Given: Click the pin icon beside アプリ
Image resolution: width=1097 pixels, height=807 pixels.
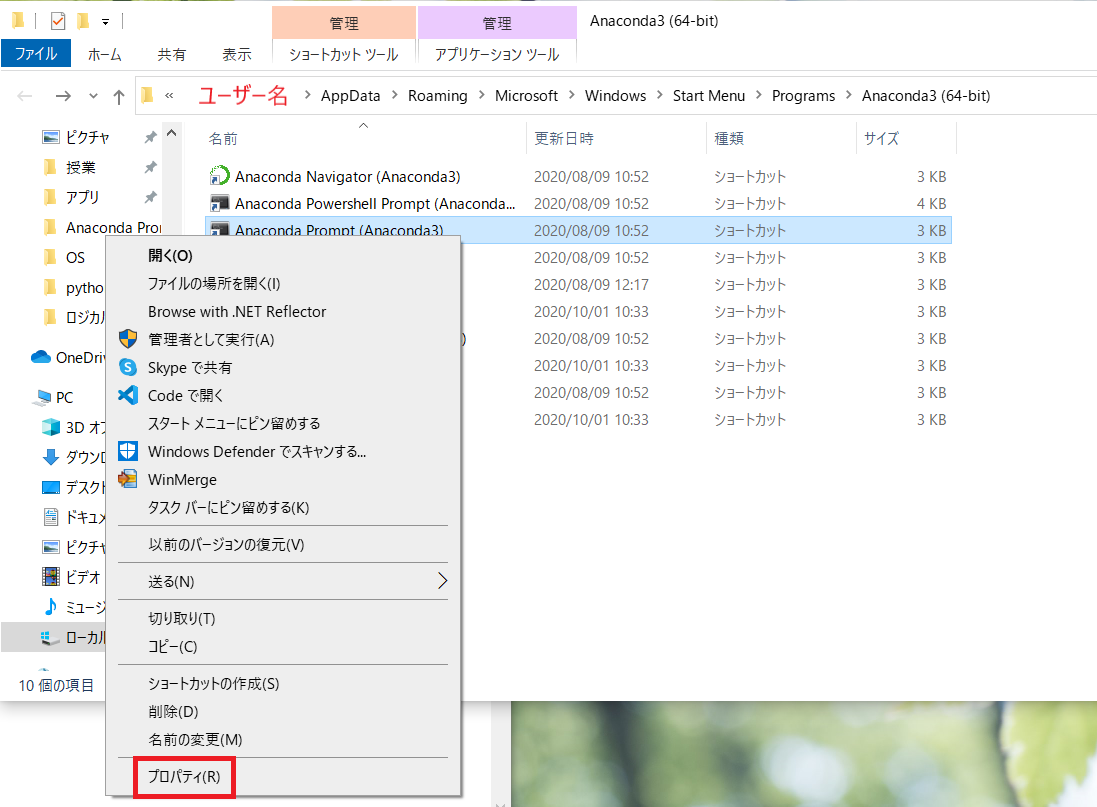Looking at the screenshot, I should coord(150,197).
